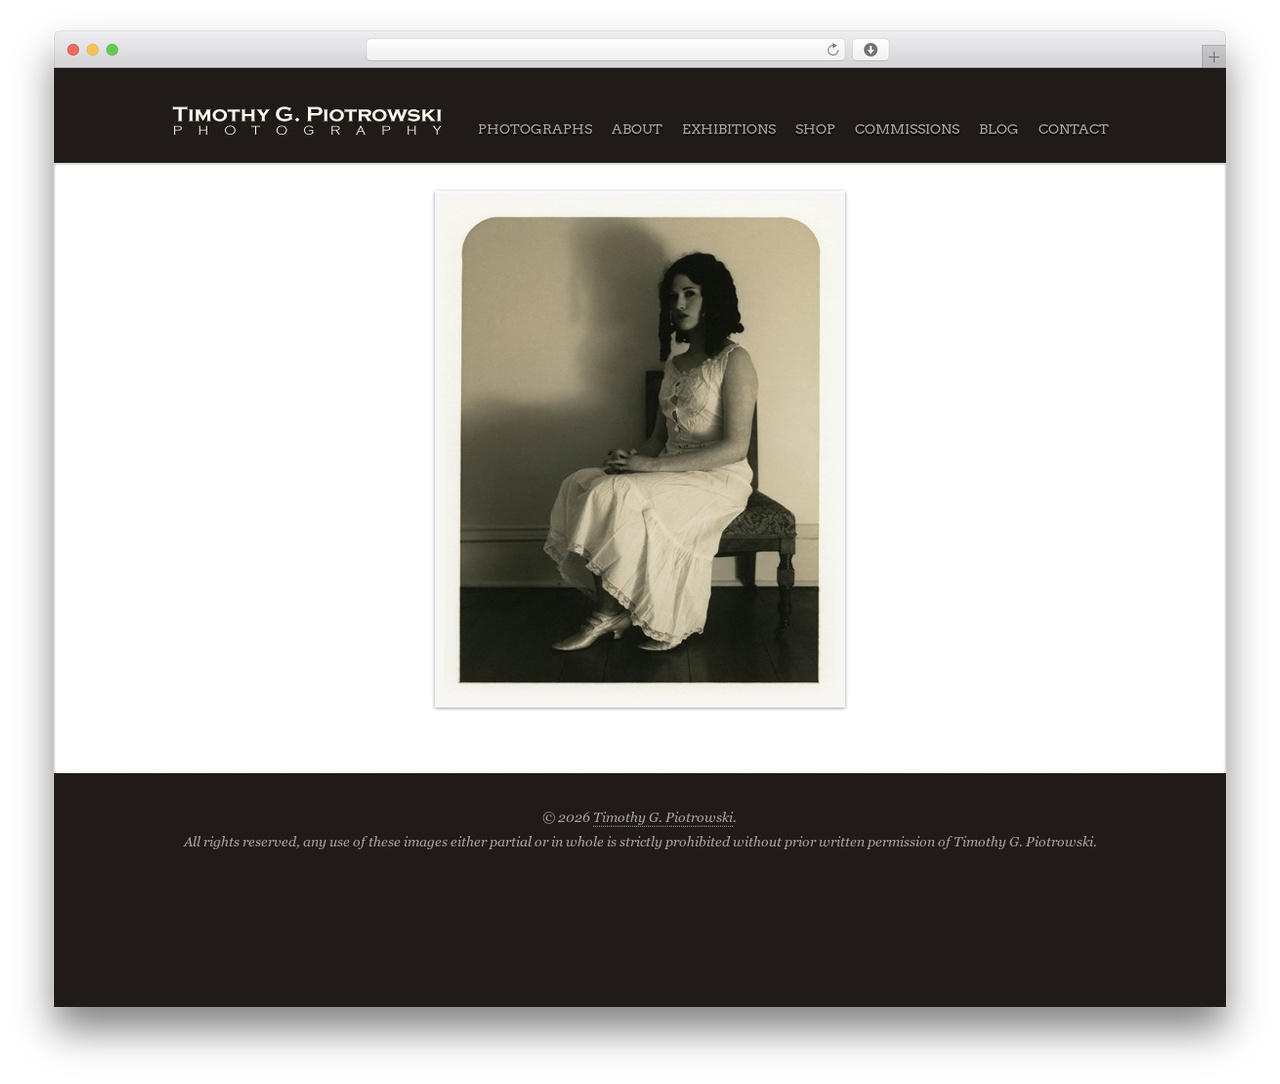Go to the About page

[x=637, y=129]
